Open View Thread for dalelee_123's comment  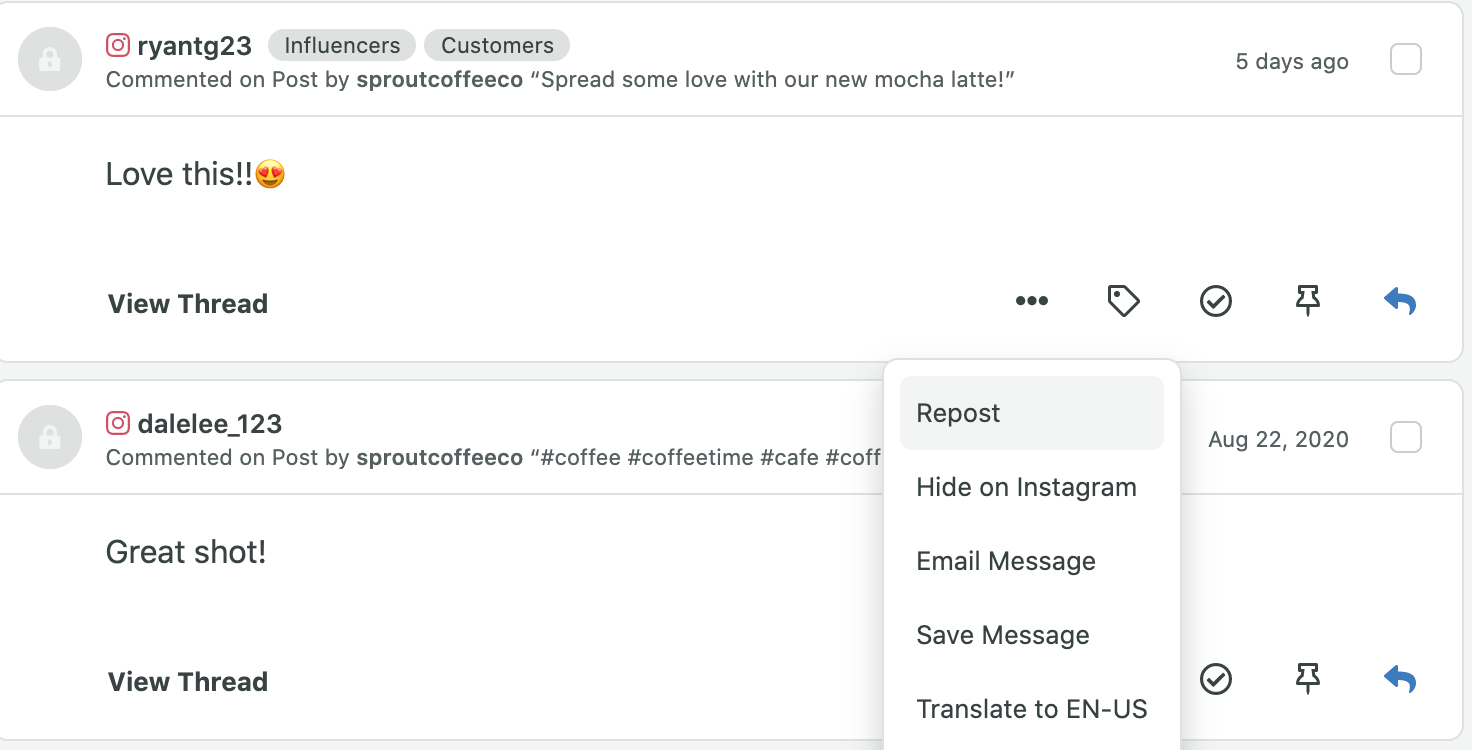coord(188,682)
